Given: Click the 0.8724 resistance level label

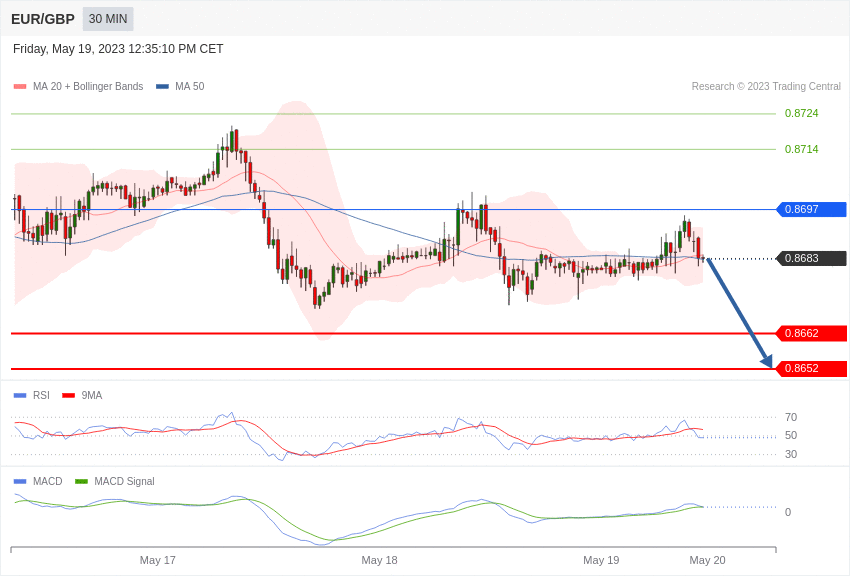Looking at the screenshot, I should 801,113.
